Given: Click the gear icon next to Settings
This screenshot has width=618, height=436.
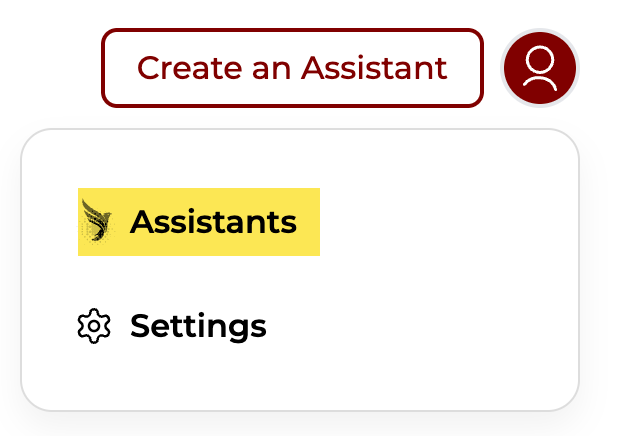Looking at the screenshot, I should click(94, 326).
